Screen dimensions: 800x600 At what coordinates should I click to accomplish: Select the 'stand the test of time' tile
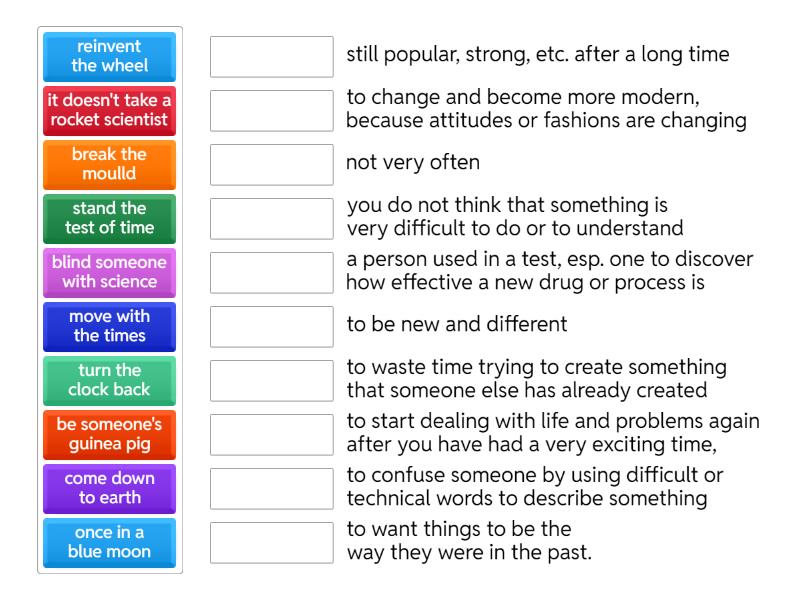(x=110, y=219)
